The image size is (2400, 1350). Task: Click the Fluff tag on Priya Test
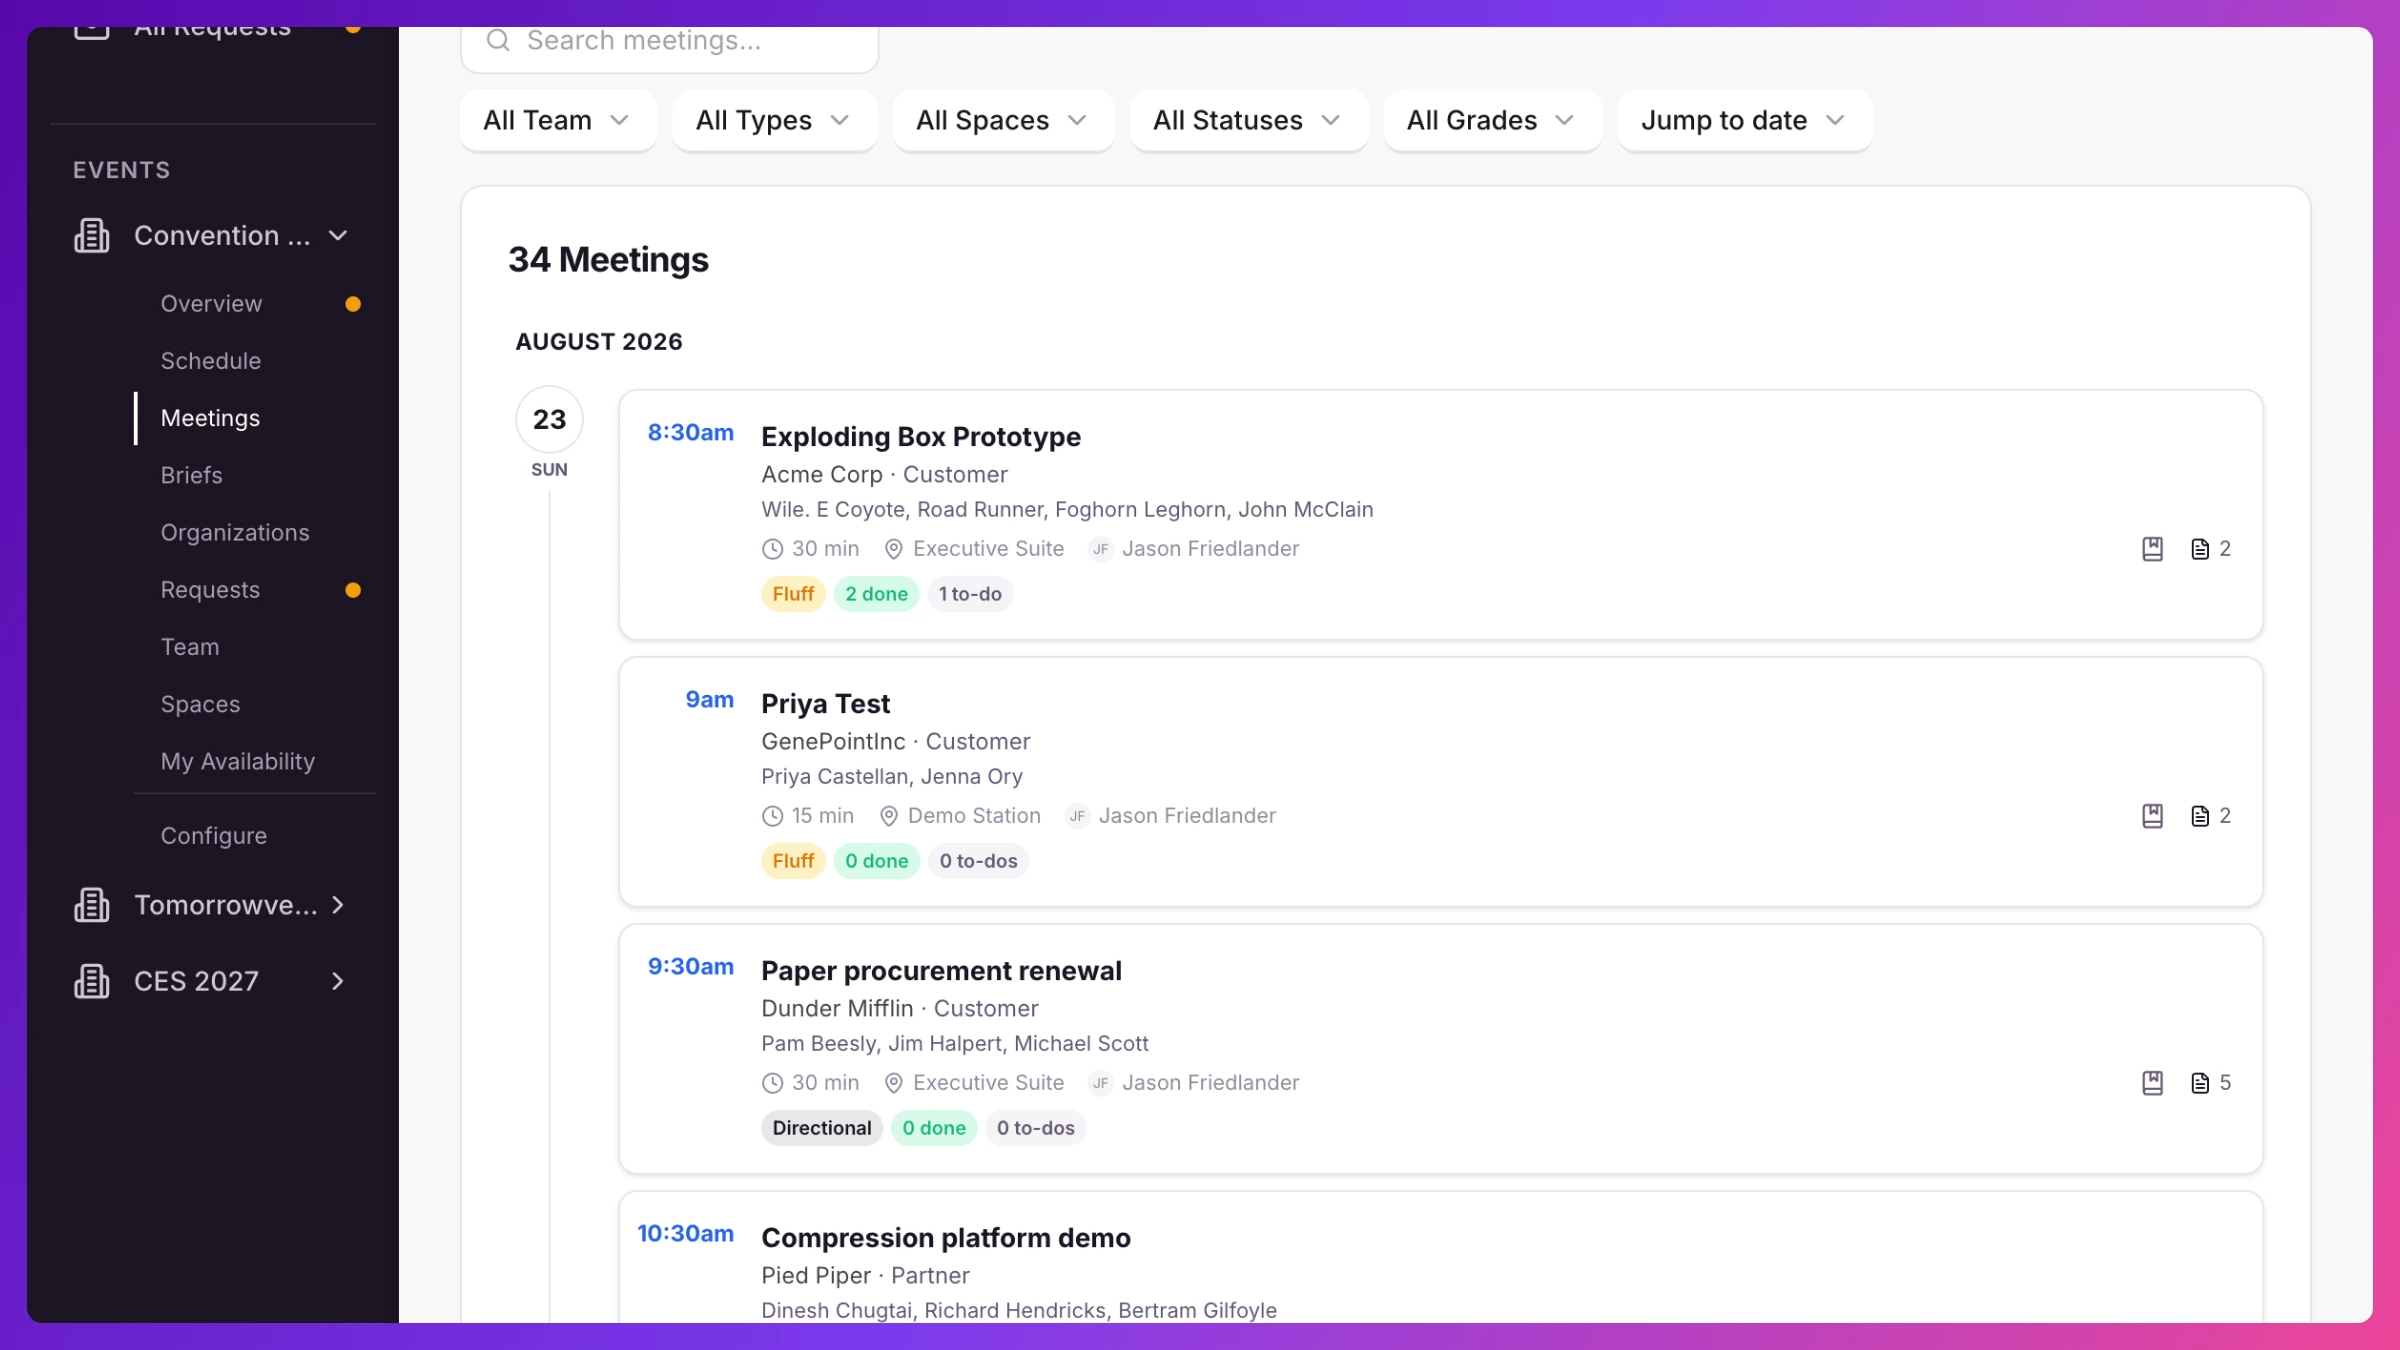coord(793,861)
